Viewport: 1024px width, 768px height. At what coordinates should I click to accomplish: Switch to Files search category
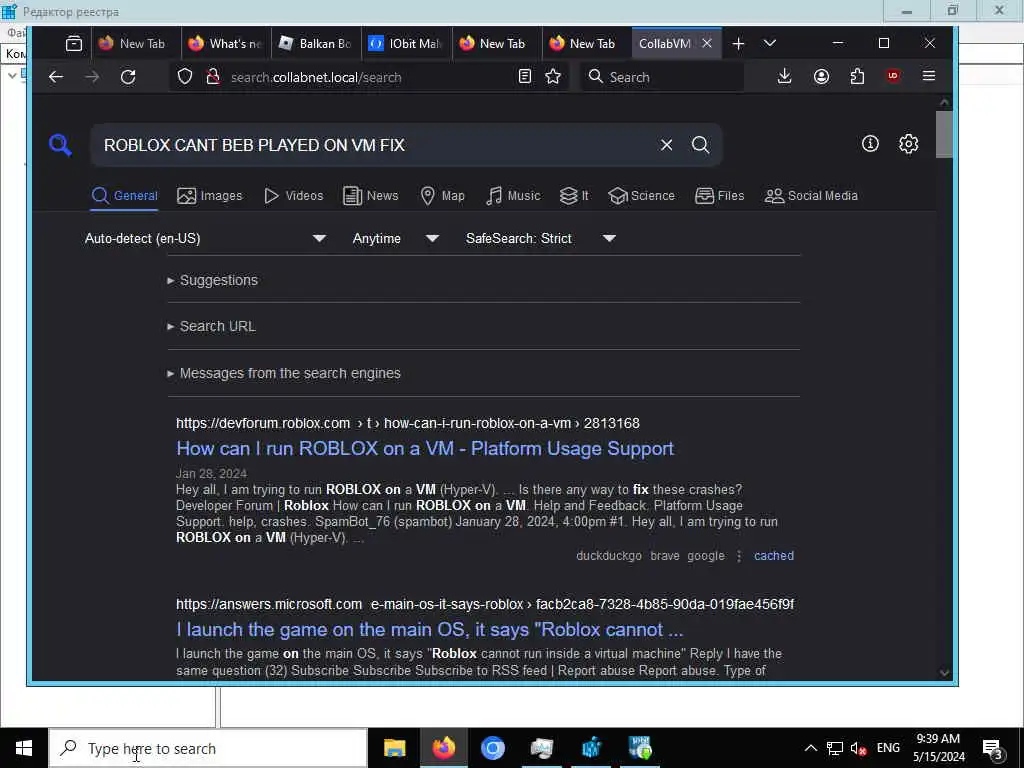720,195
